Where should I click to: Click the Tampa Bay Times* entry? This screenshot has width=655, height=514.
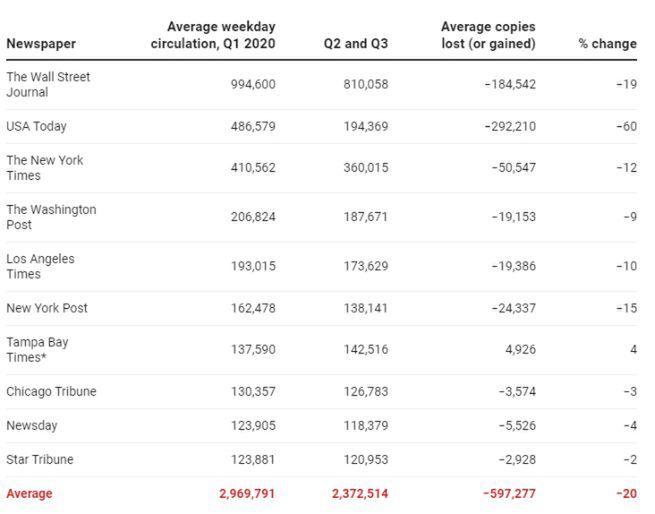point(37,350)
